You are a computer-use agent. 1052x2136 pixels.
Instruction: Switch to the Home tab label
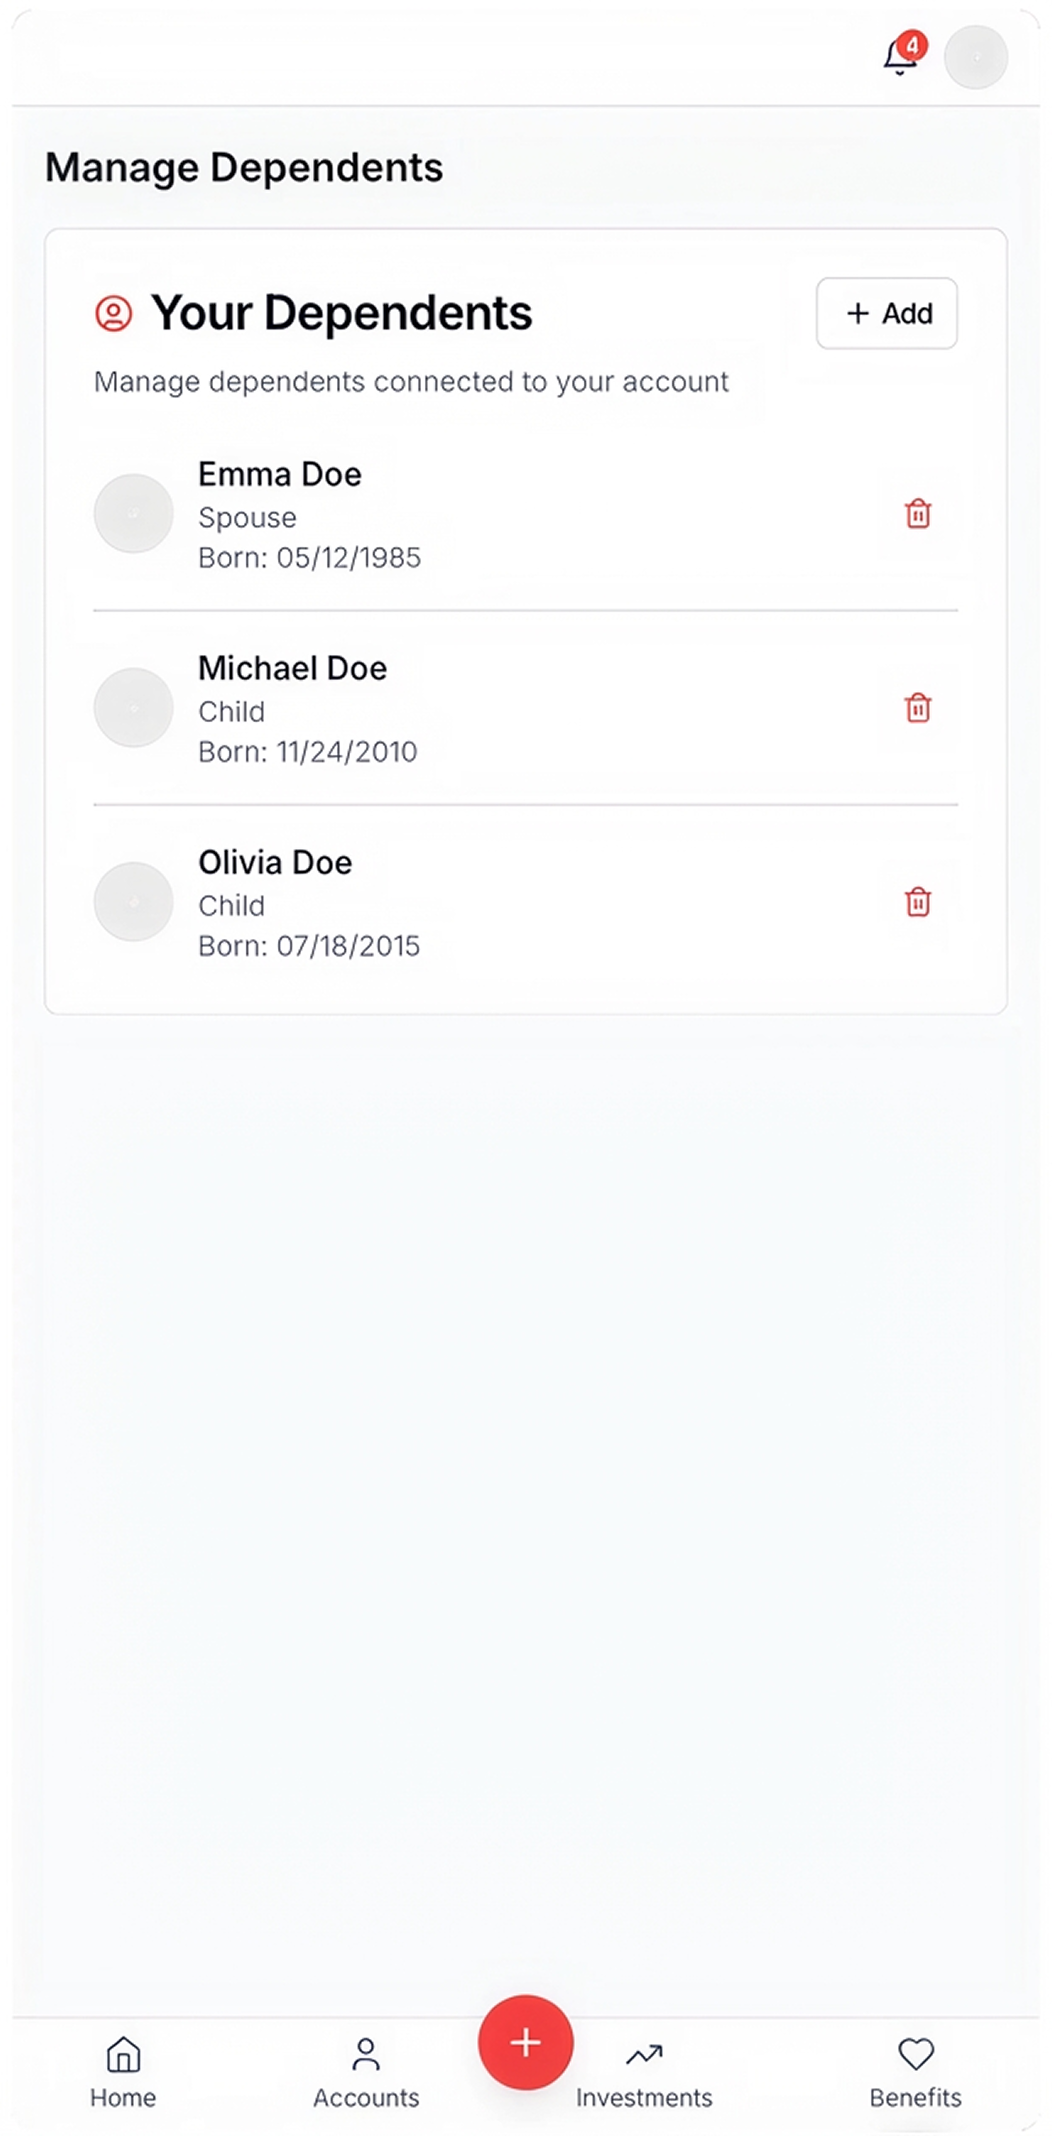coord(123,2097)
